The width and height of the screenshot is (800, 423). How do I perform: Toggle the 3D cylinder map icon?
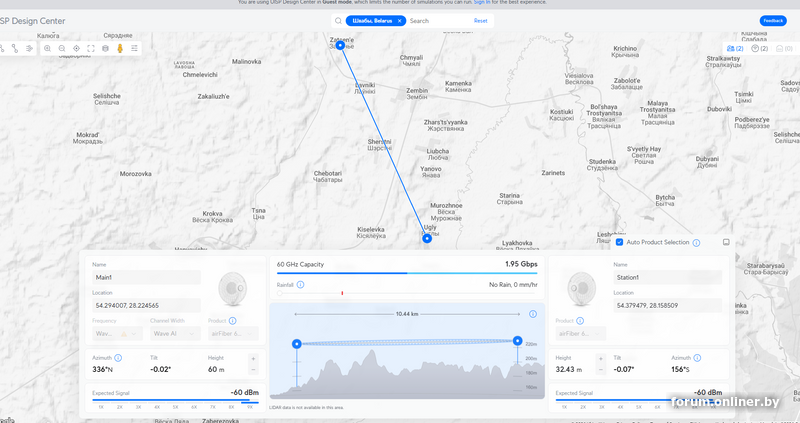[106, 48]
